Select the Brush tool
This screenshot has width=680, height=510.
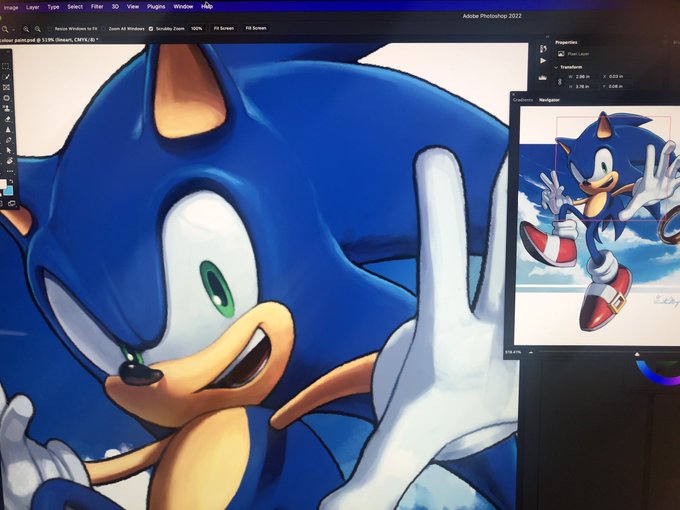[x=7, y=77]
